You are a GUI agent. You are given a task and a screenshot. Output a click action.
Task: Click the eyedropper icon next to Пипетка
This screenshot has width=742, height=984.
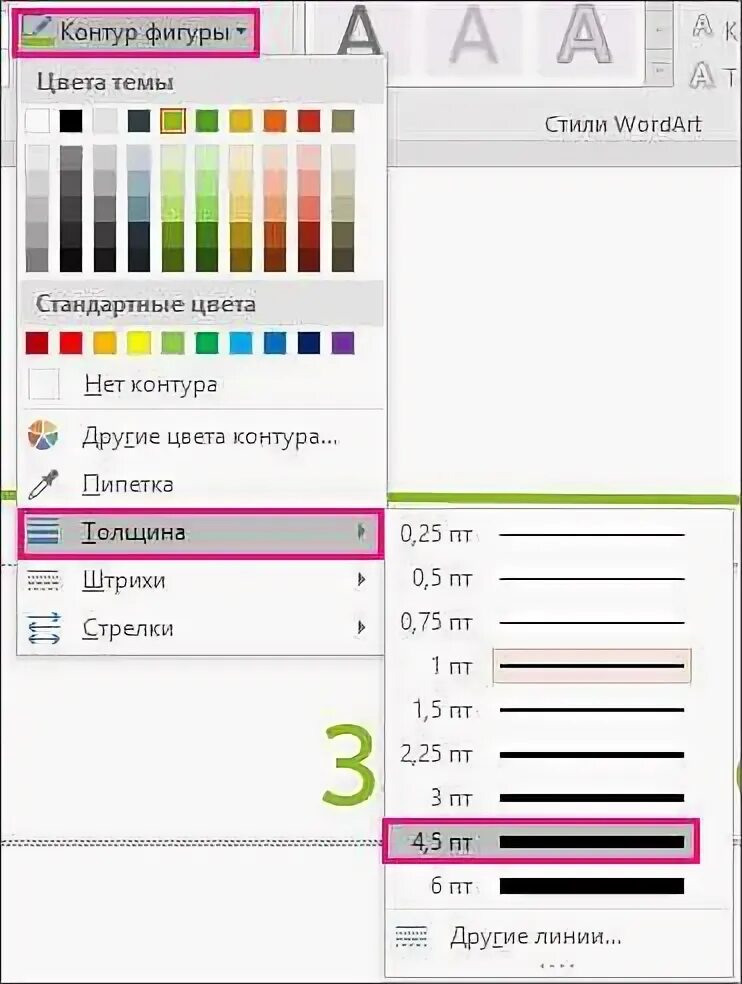pos(44,486)
